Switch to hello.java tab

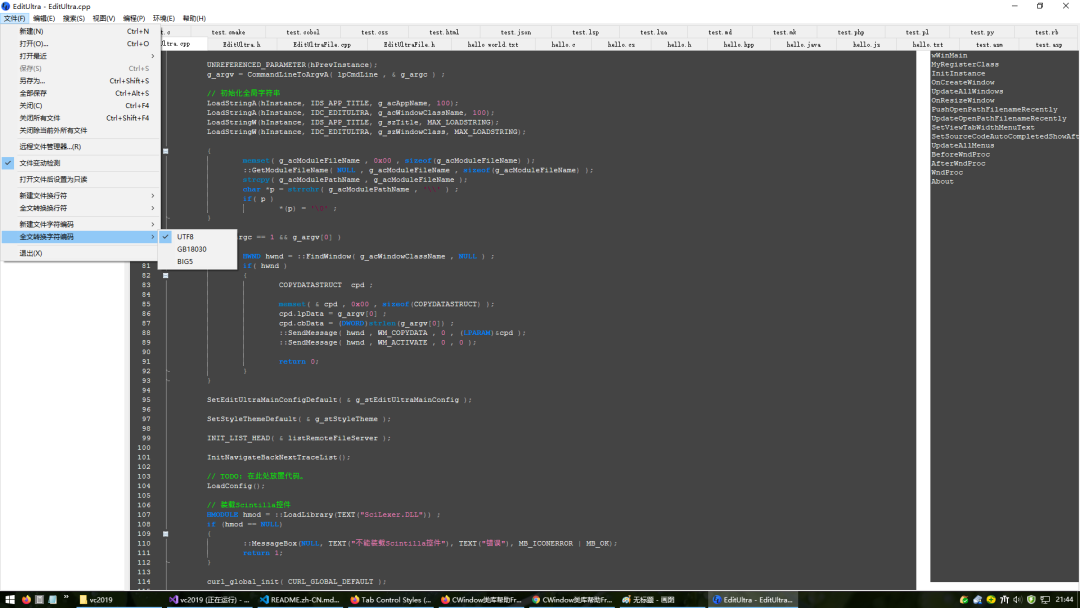(803, 45)
